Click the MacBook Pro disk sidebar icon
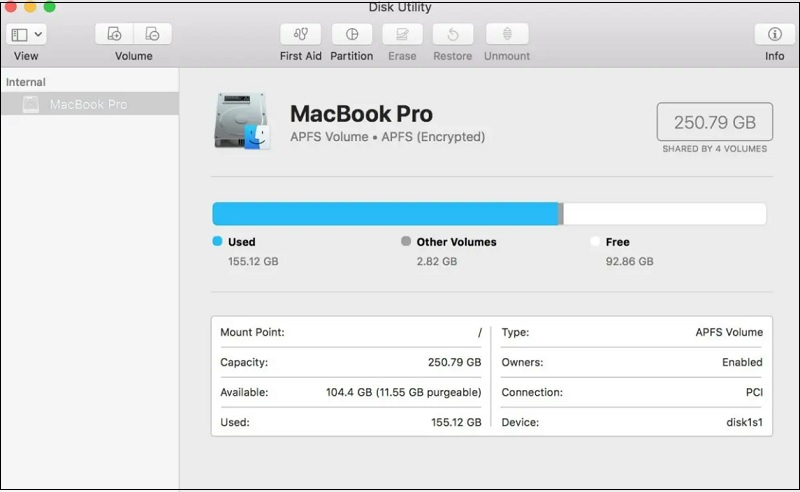 coord(31,105)
